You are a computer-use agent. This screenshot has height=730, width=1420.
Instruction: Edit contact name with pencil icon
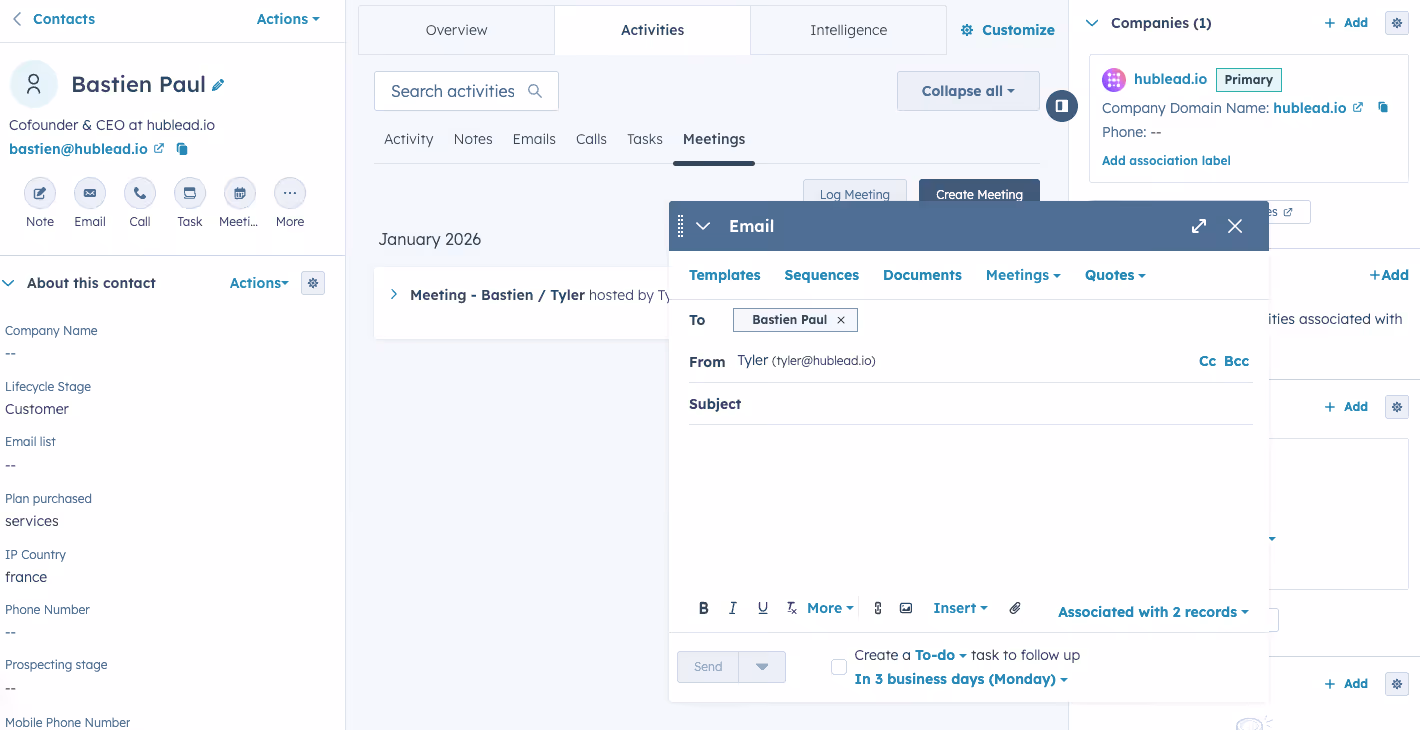(218, 86)
